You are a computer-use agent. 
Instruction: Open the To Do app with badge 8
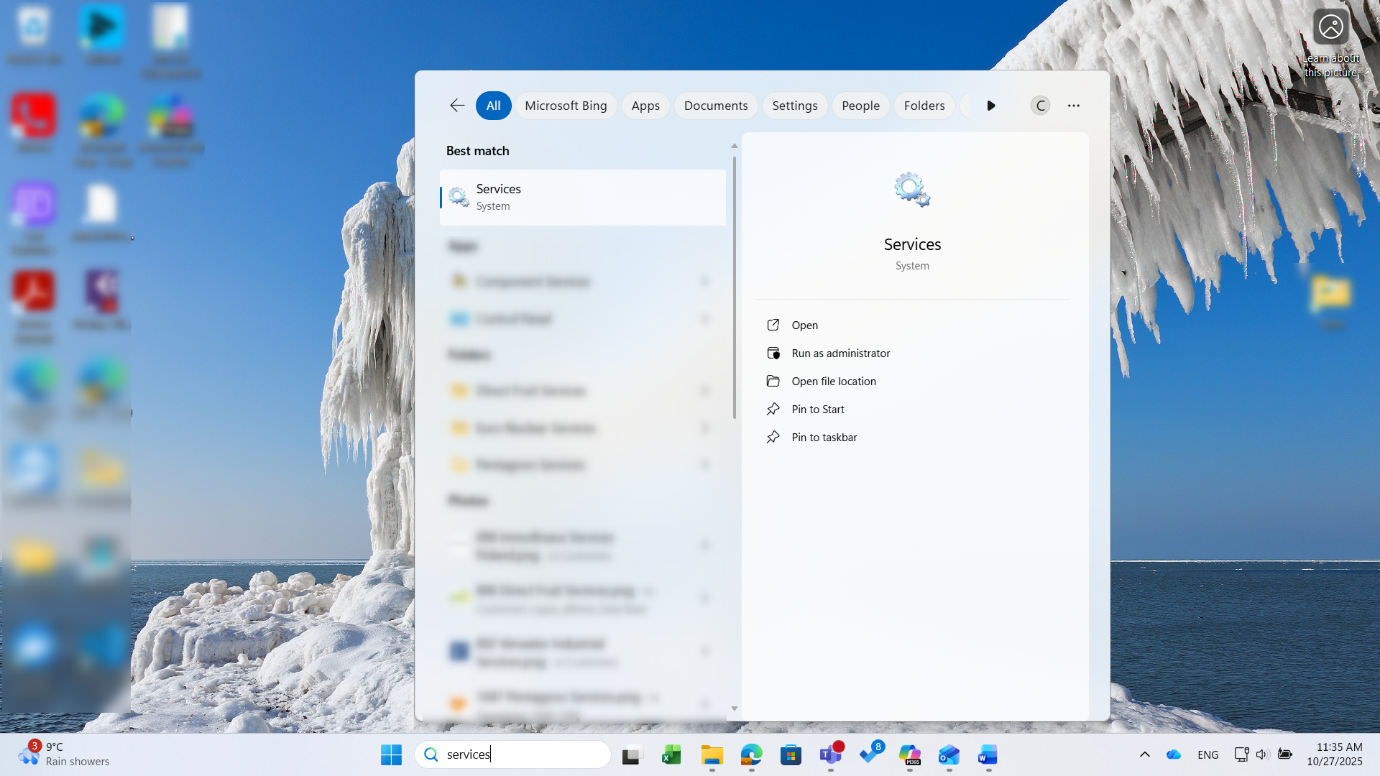click(x=871, y=755)
